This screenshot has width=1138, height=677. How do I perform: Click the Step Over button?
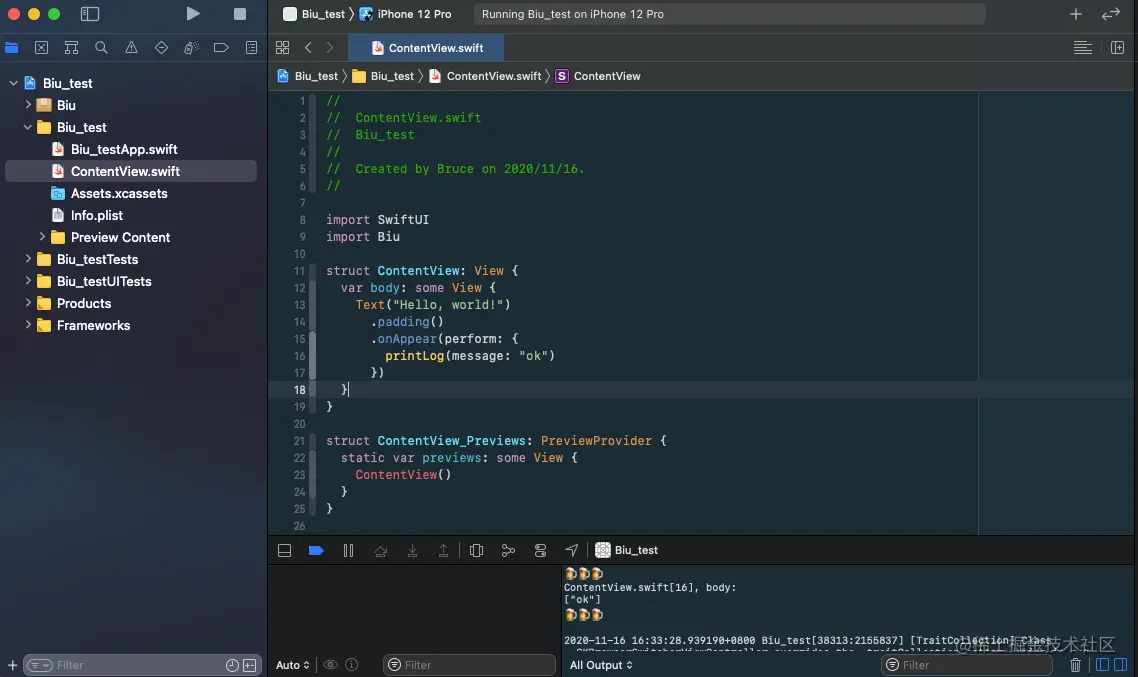tap(380, 551)
